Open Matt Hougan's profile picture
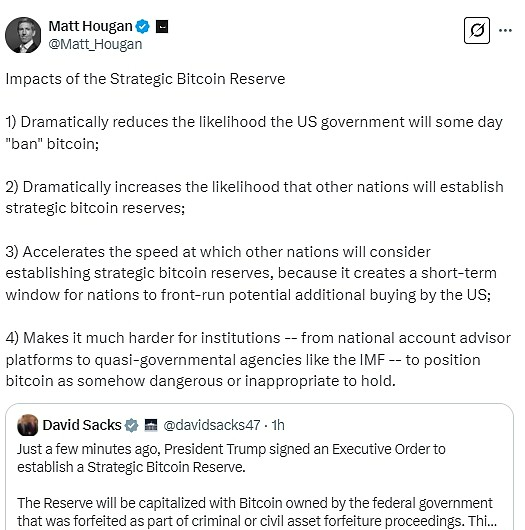The height and width of the screenshot is (530, 525). pyautogui.click(x=23, y=35)
